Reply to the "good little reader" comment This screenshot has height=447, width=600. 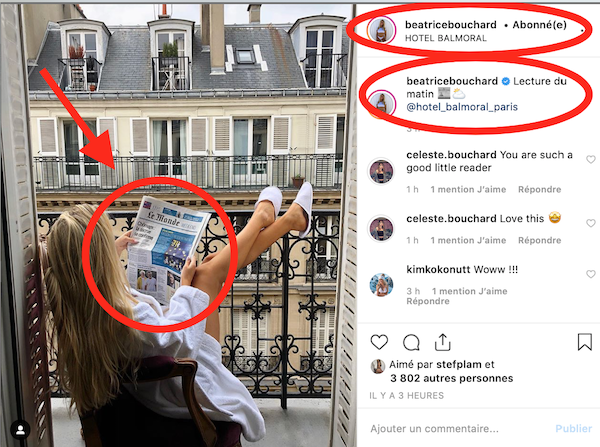(x=539, y=189)
